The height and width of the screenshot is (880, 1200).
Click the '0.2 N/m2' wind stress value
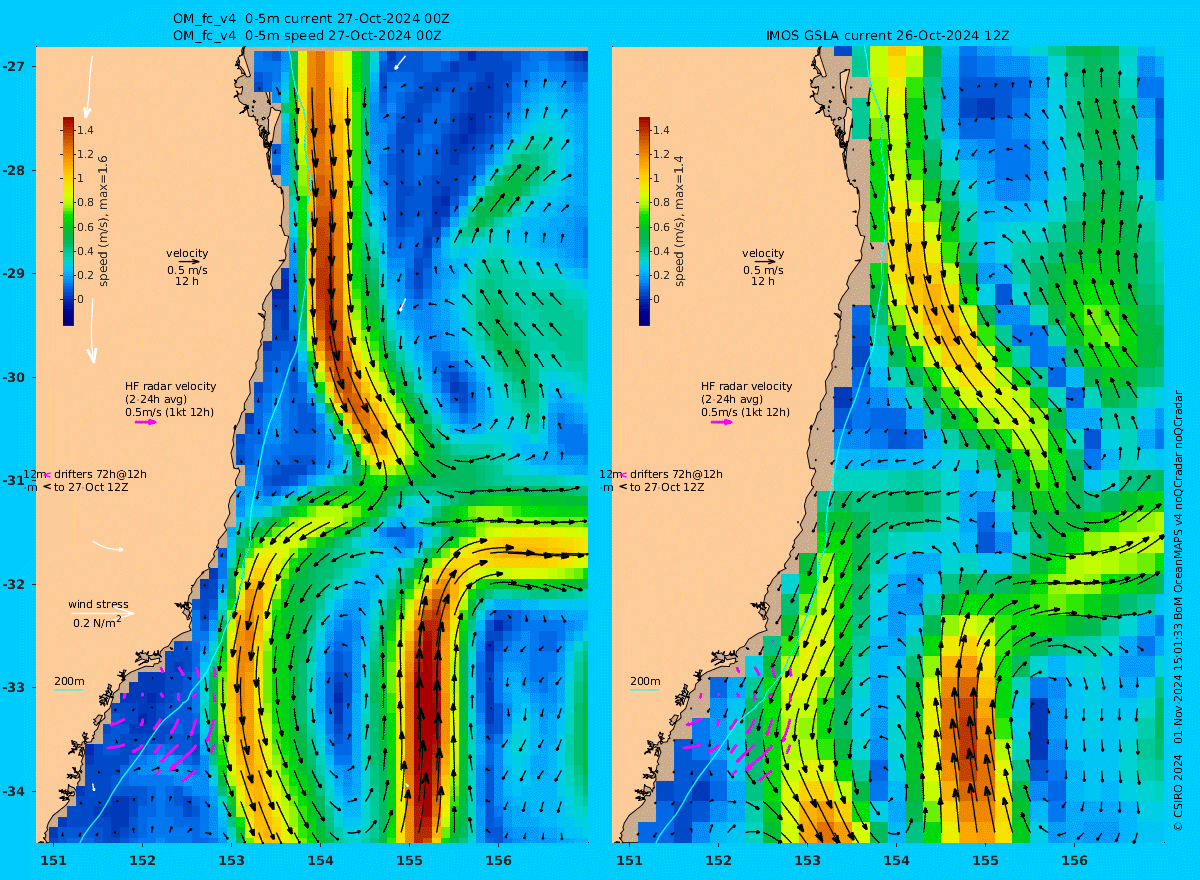tap(97, 622)
